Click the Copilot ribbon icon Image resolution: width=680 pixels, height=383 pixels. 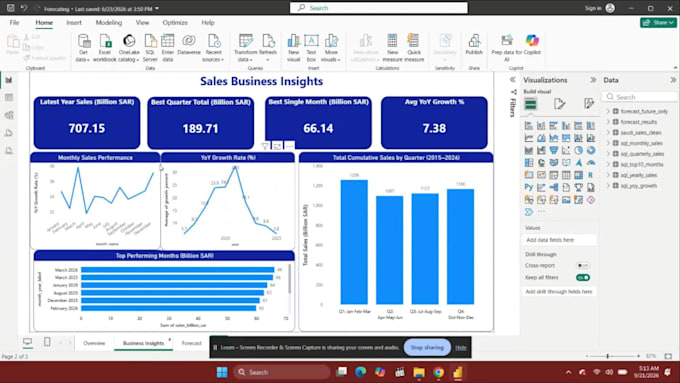pyautogui.click(x=532, y=41)
